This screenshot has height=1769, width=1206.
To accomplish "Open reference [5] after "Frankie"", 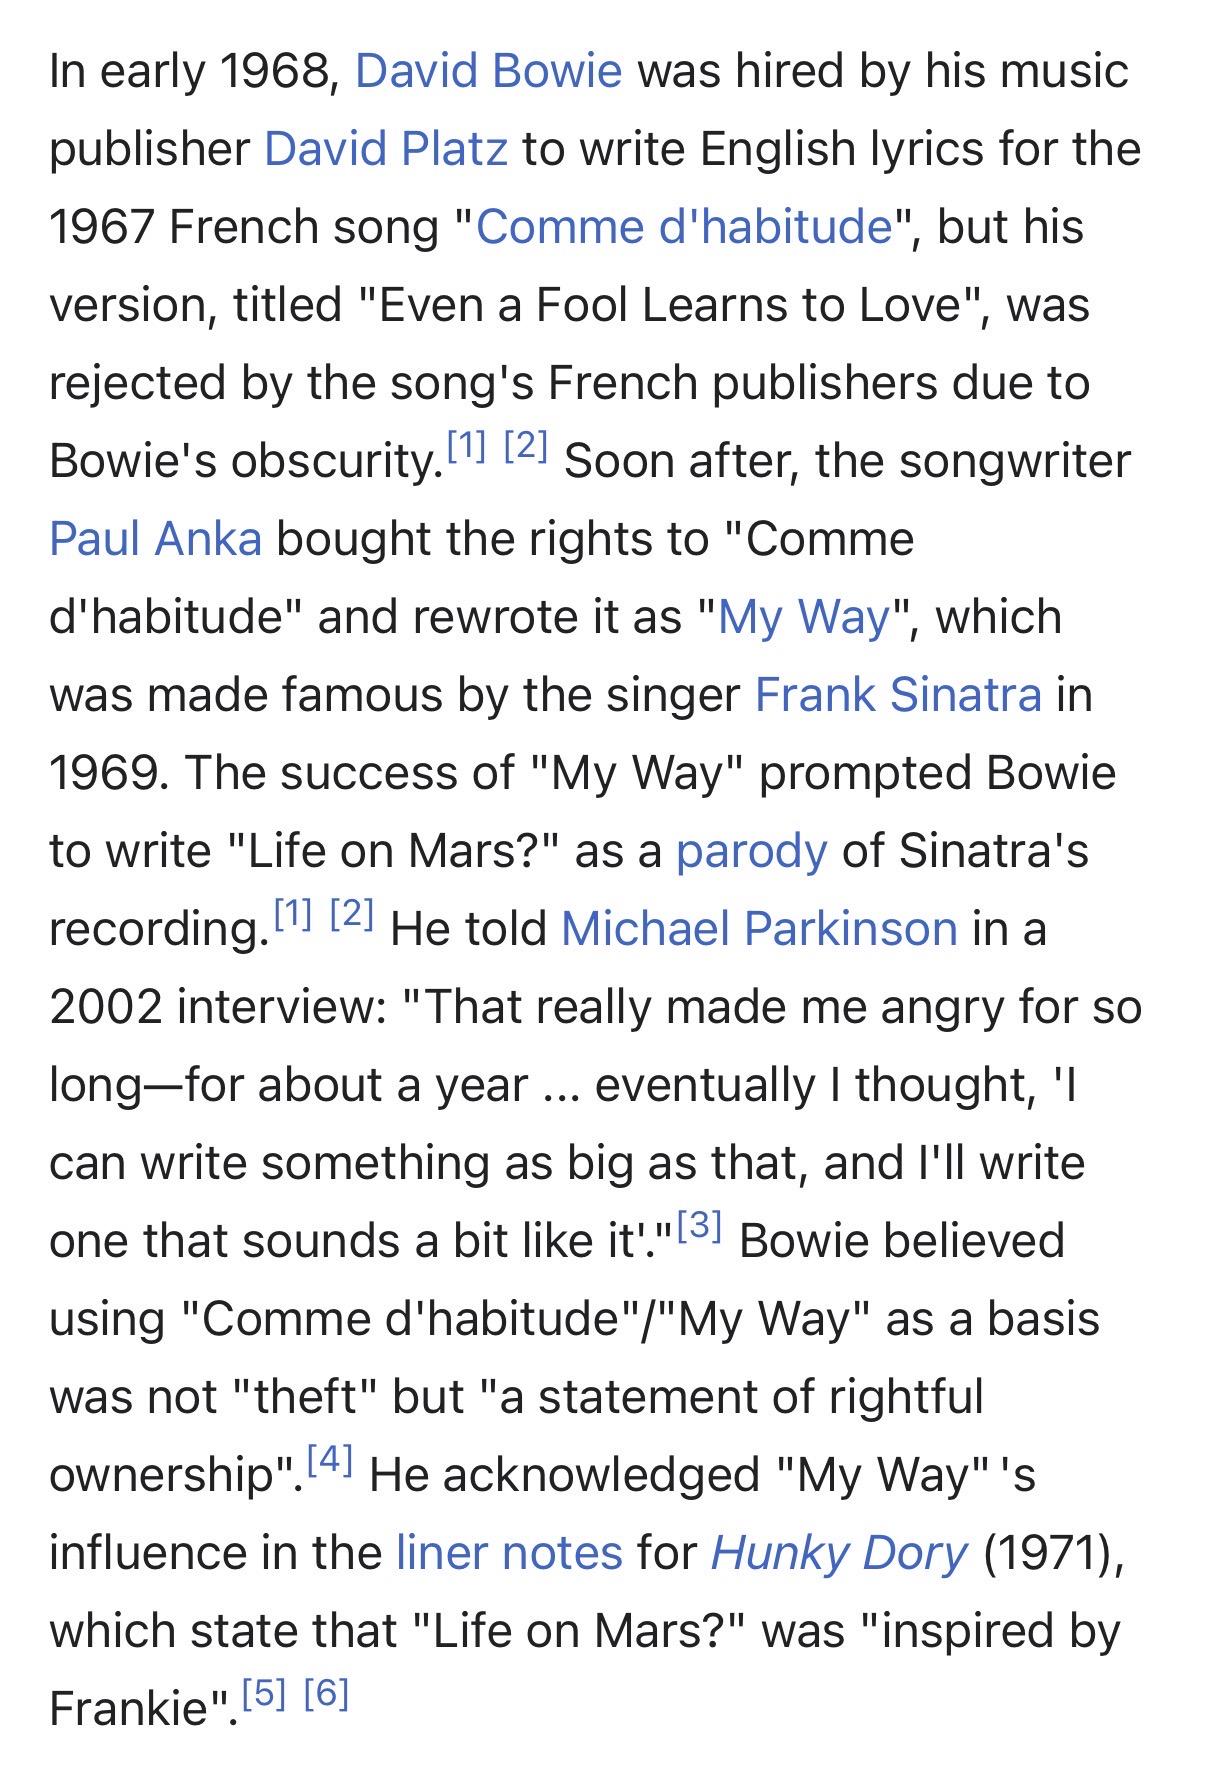I will pos(265,1694).
